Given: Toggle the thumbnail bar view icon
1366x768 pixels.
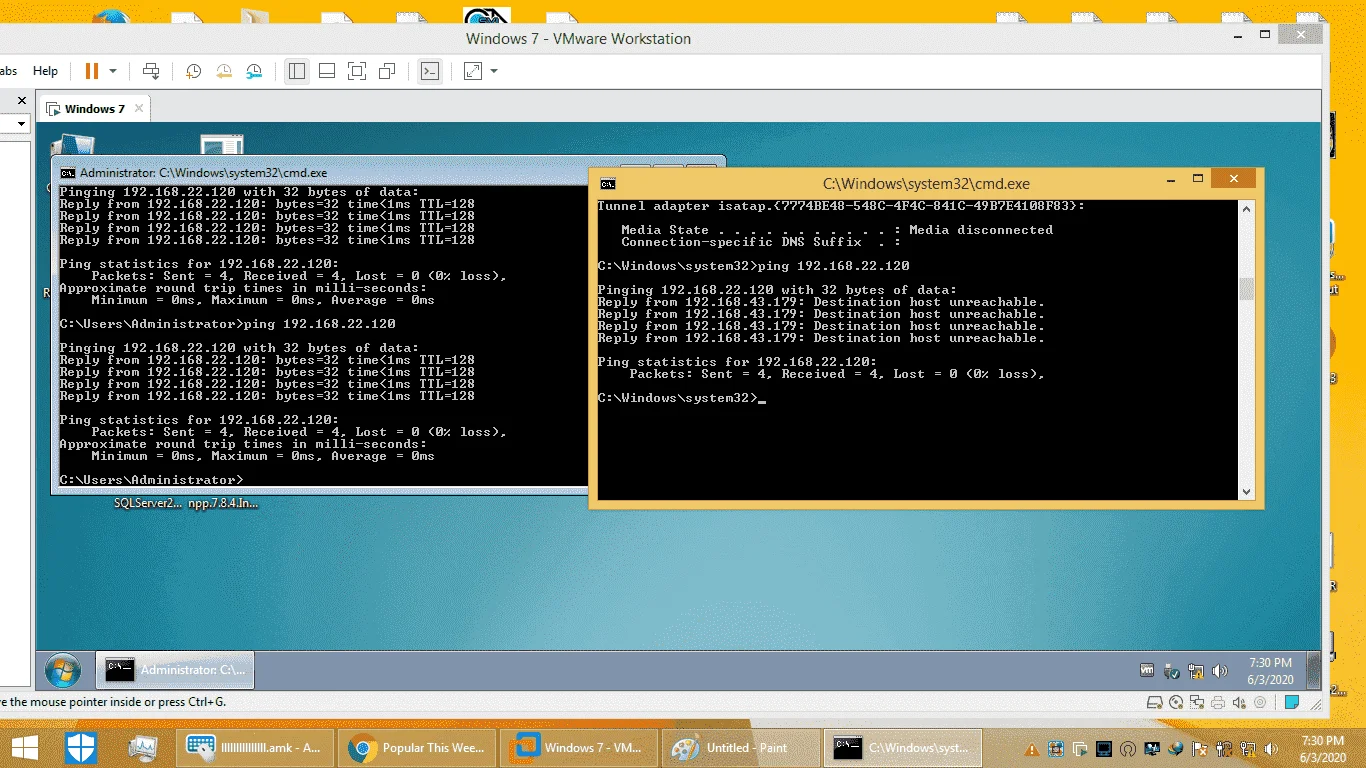Looking at the screenshot, I should [327, 71].
